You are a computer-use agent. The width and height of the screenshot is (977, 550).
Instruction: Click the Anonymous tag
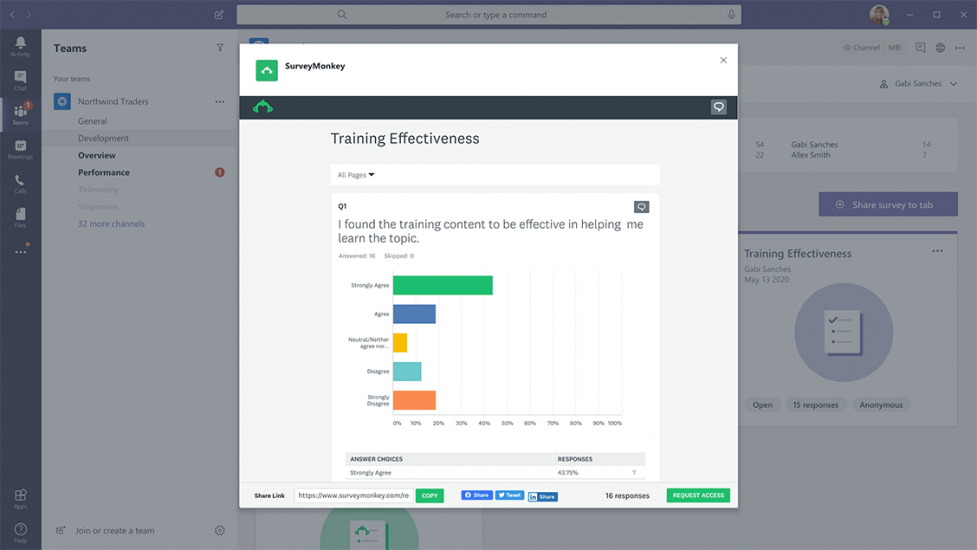881,405
